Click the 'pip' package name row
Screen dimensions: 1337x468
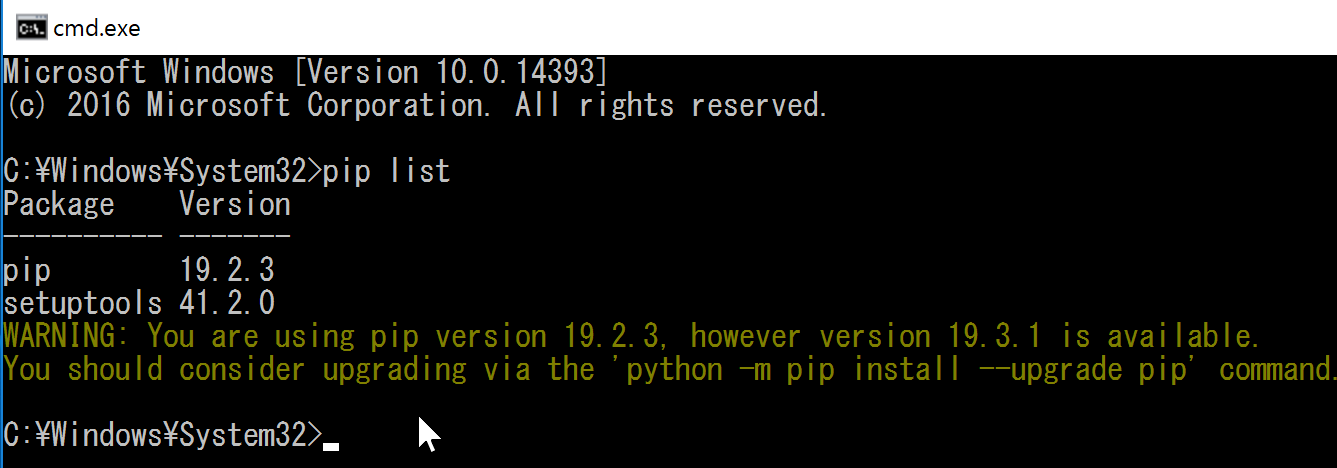pyautogui.click(x=27, y=271)
